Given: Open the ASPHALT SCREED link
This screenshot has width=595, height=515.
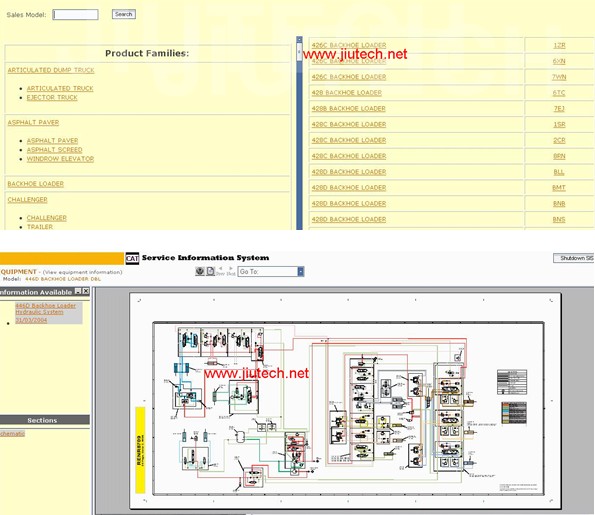Looking at the screenshot, I should click(x=54, y=150).
